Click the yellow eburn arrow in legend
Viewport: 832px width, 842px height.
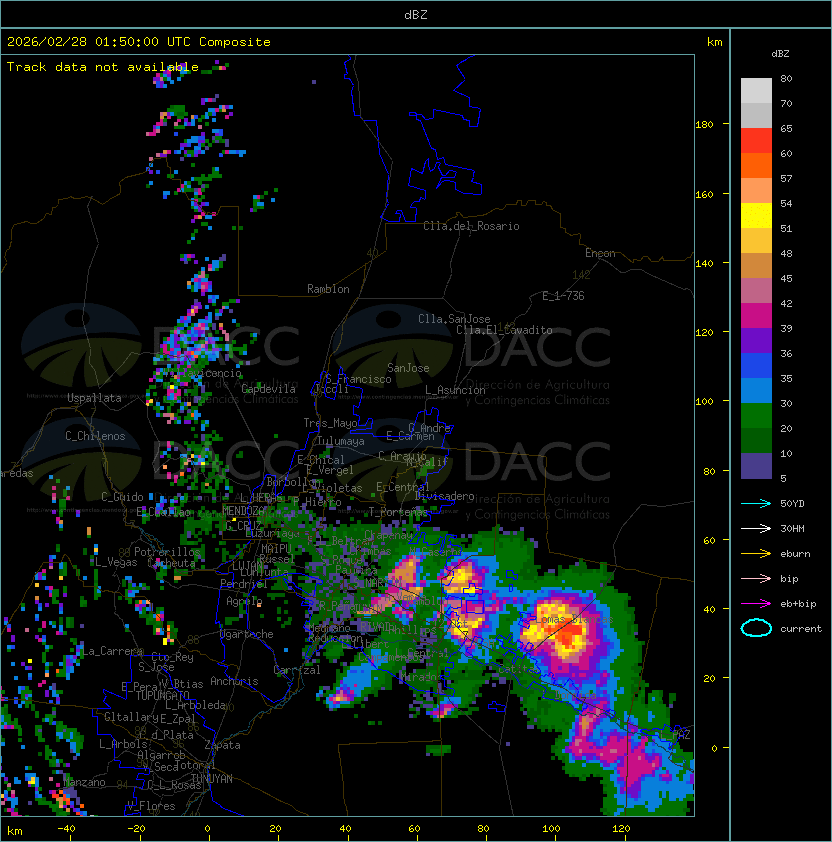tap(756, 554)
